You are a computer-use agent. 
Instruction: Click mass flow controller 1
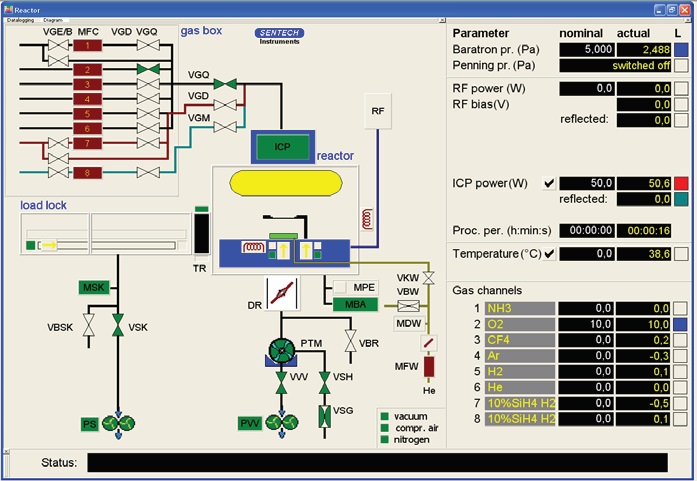coord(88,45)
